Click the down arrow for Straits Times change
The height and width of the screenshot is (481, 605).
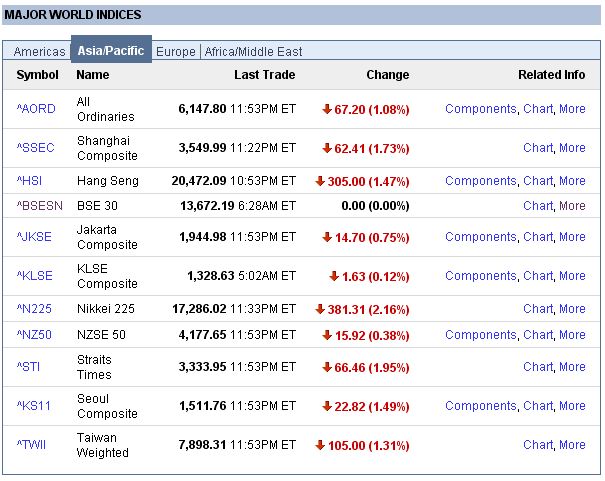pos(326,367)
